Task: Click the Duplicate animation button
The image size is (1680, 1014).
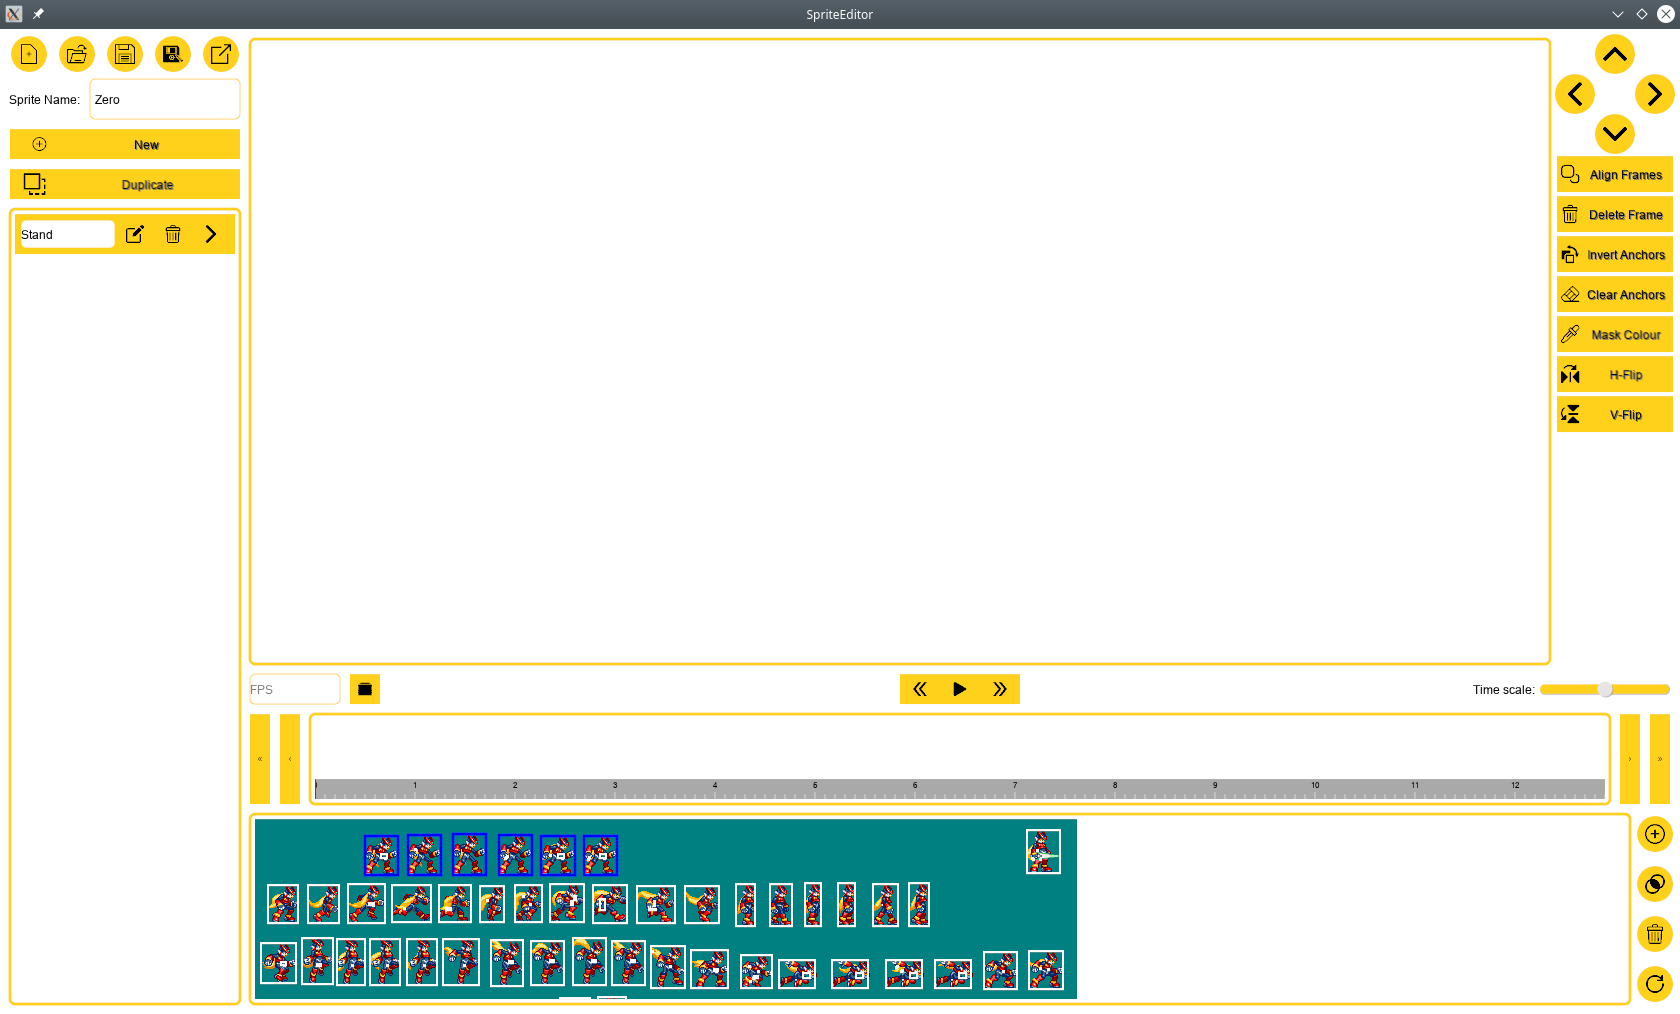Action: (125, 184)
